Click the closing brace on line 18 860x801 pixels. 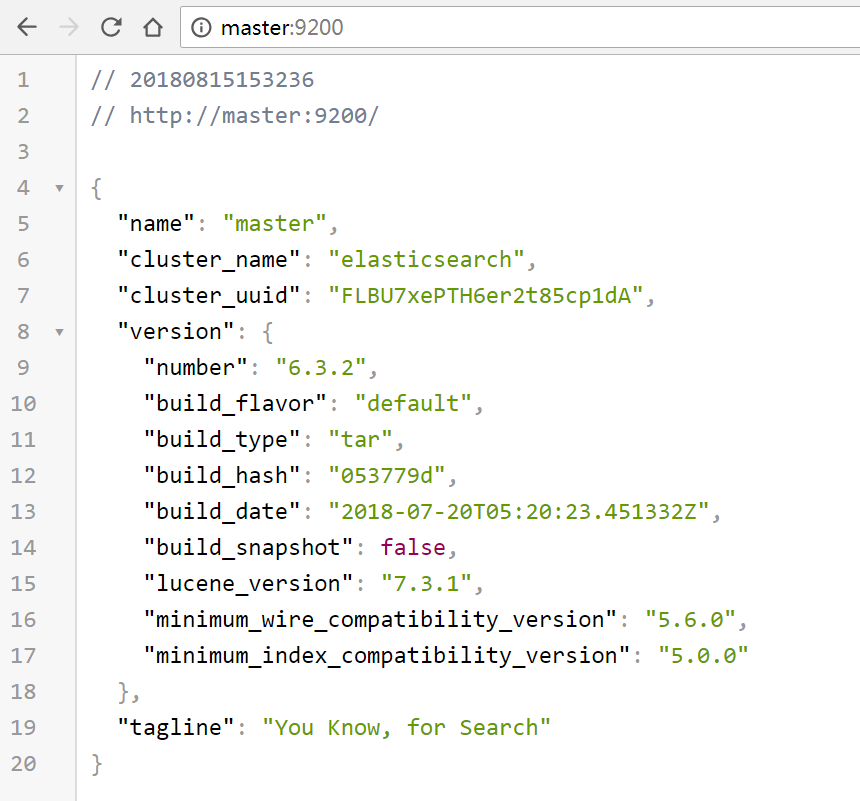124,692
